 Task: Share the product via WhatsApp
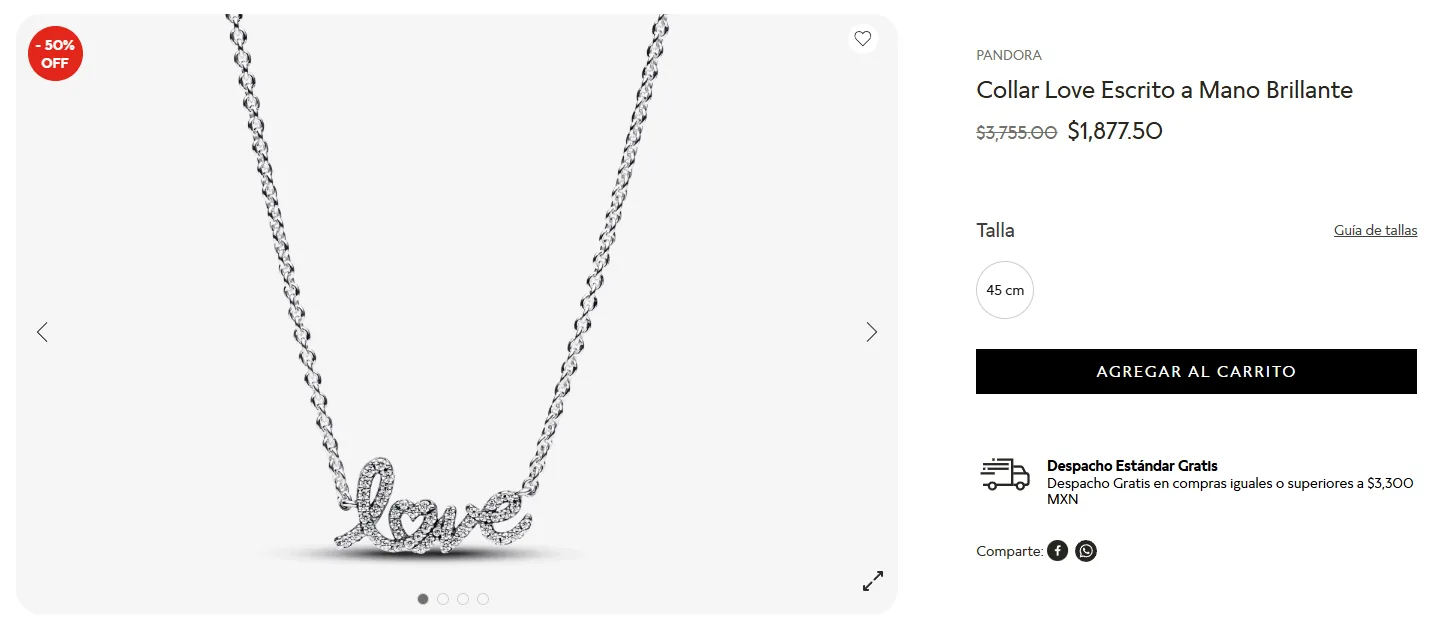1086,551
